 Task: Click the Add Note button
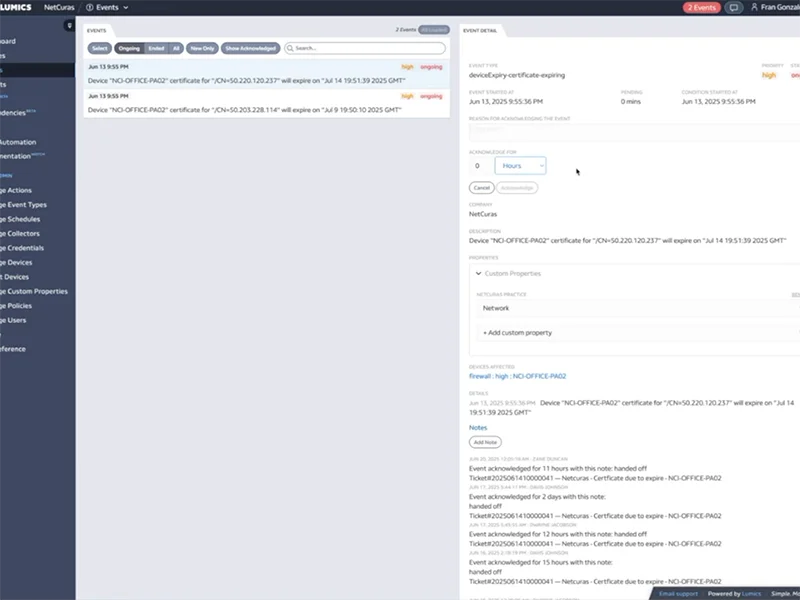tap(485, 442)
